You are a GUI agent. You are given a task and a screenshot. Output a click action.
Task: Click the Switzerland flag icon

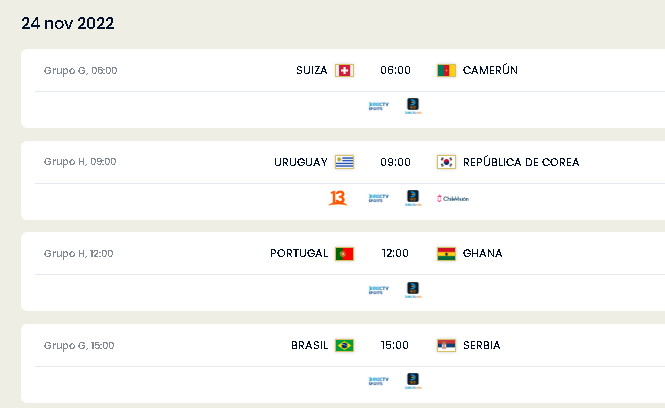click(344, 70)
